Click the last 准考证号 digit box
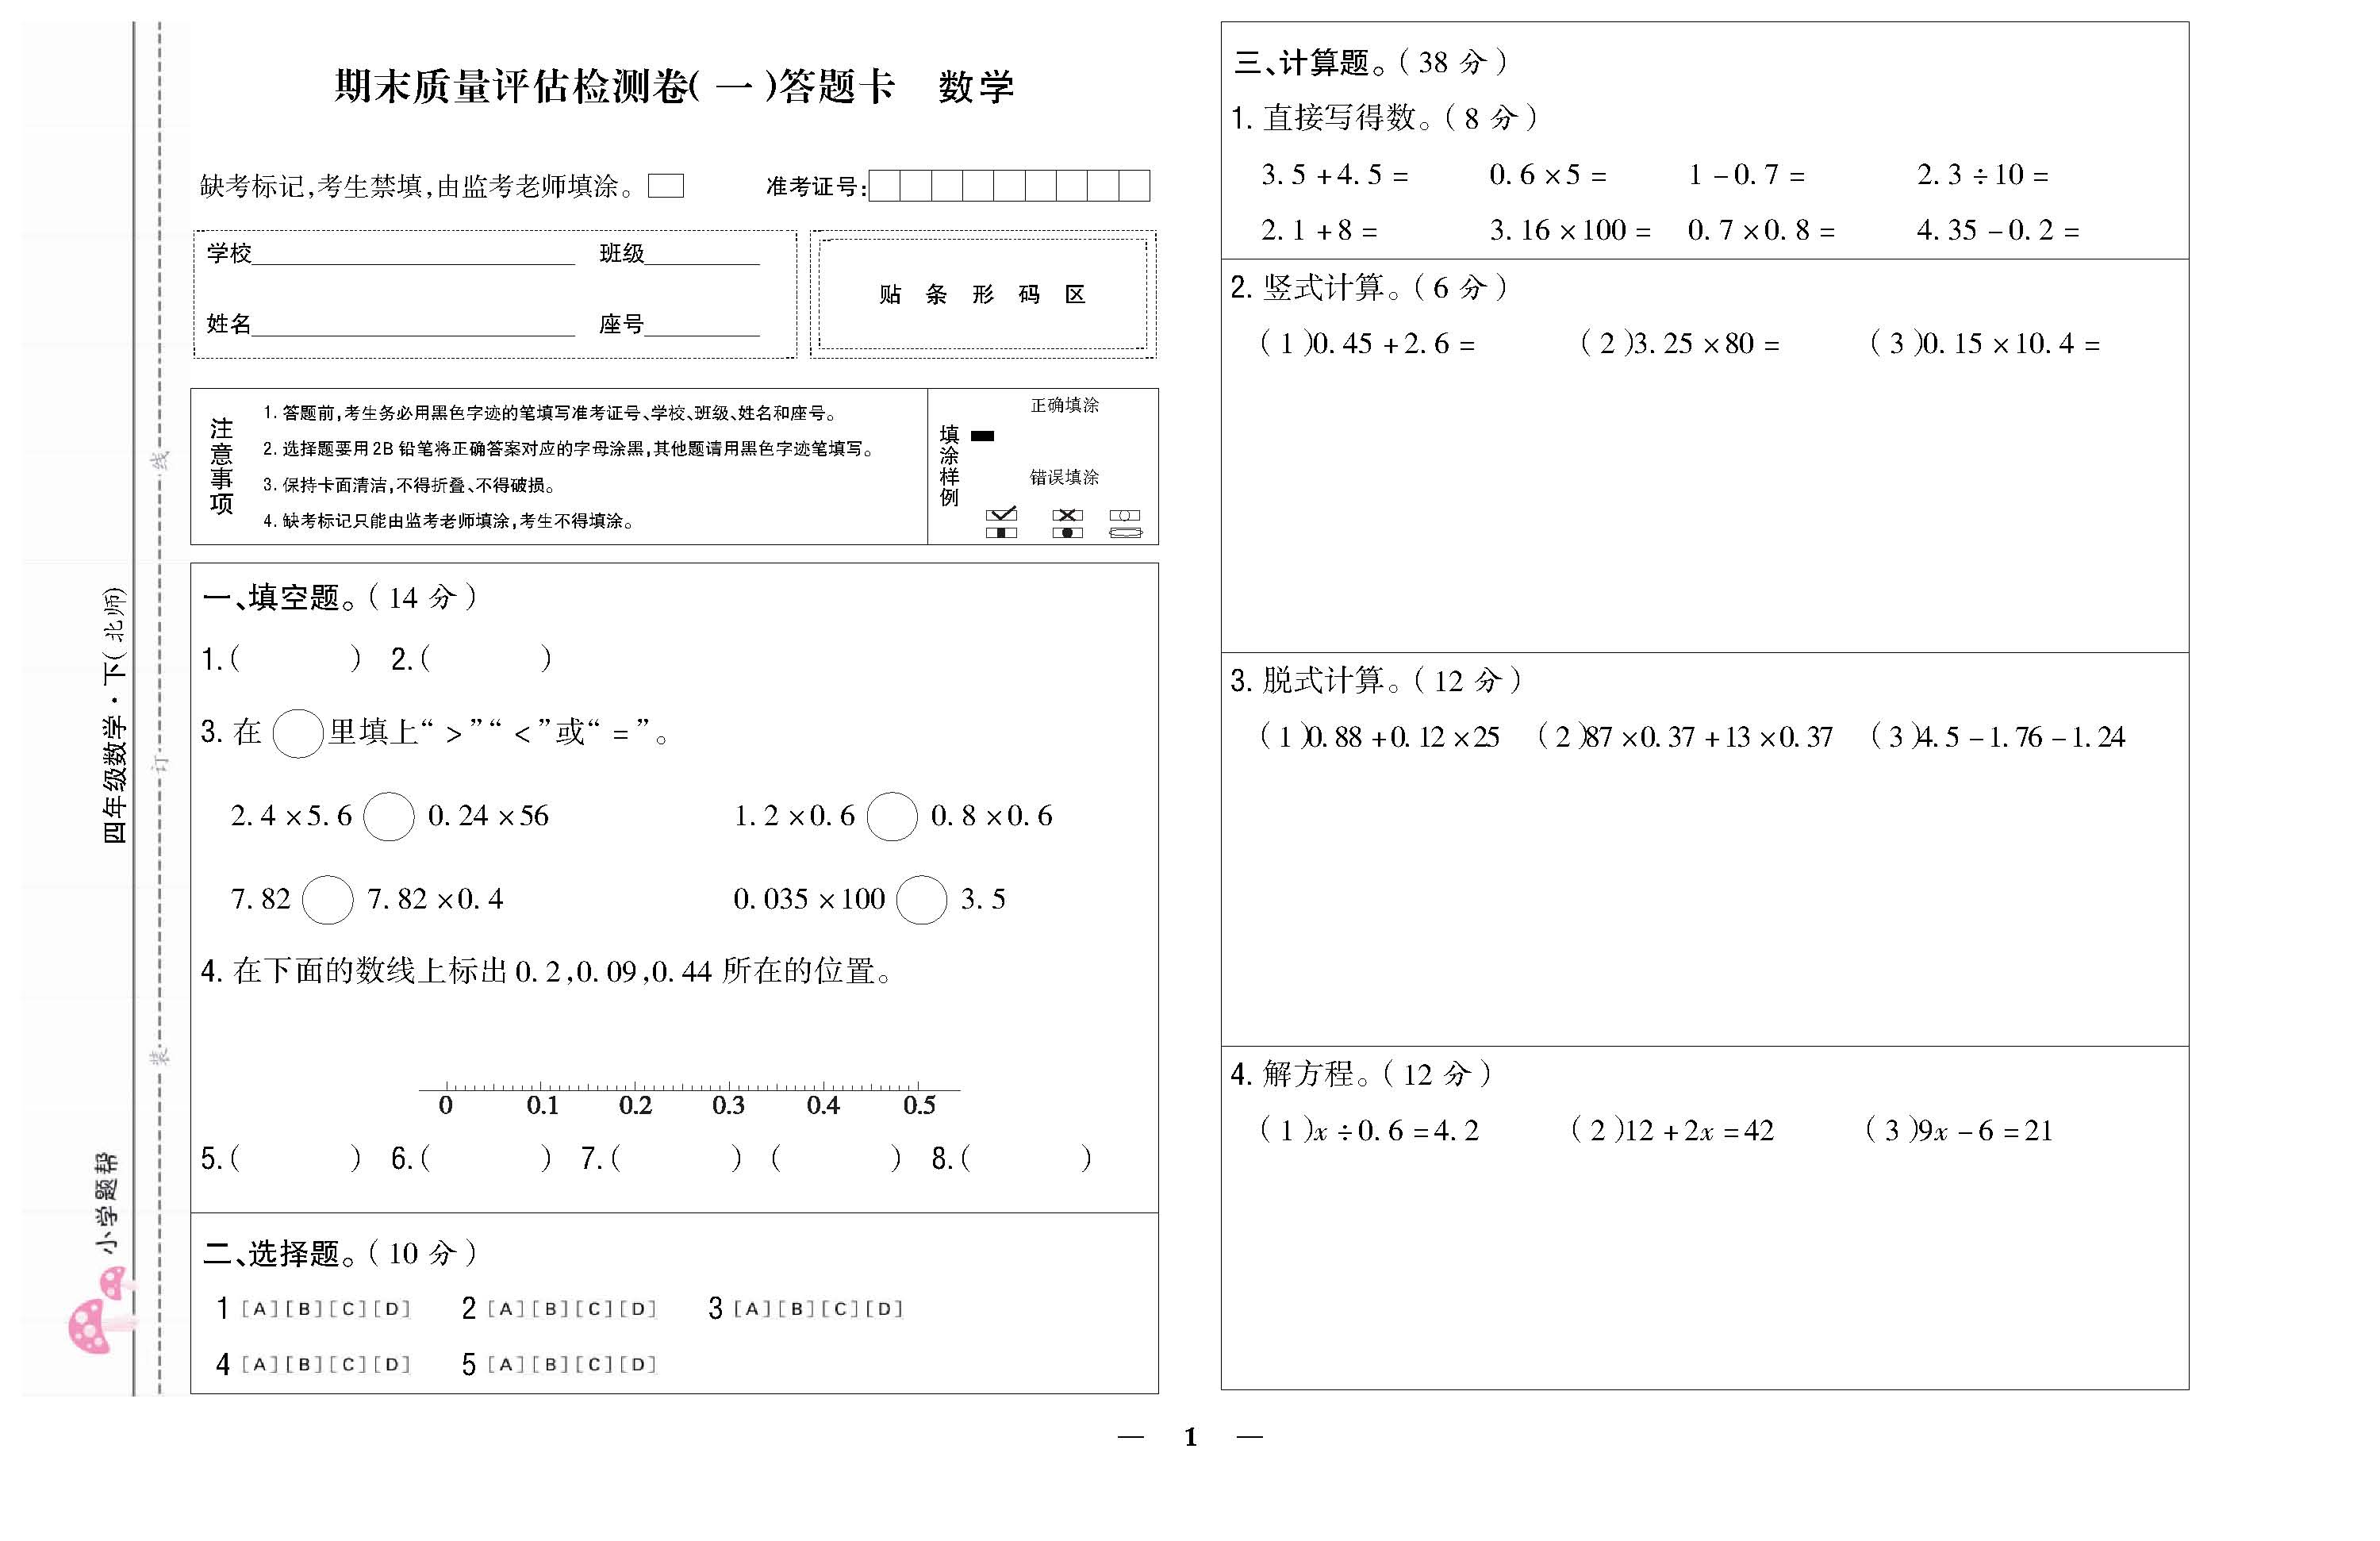 [x=1134, y=186]
